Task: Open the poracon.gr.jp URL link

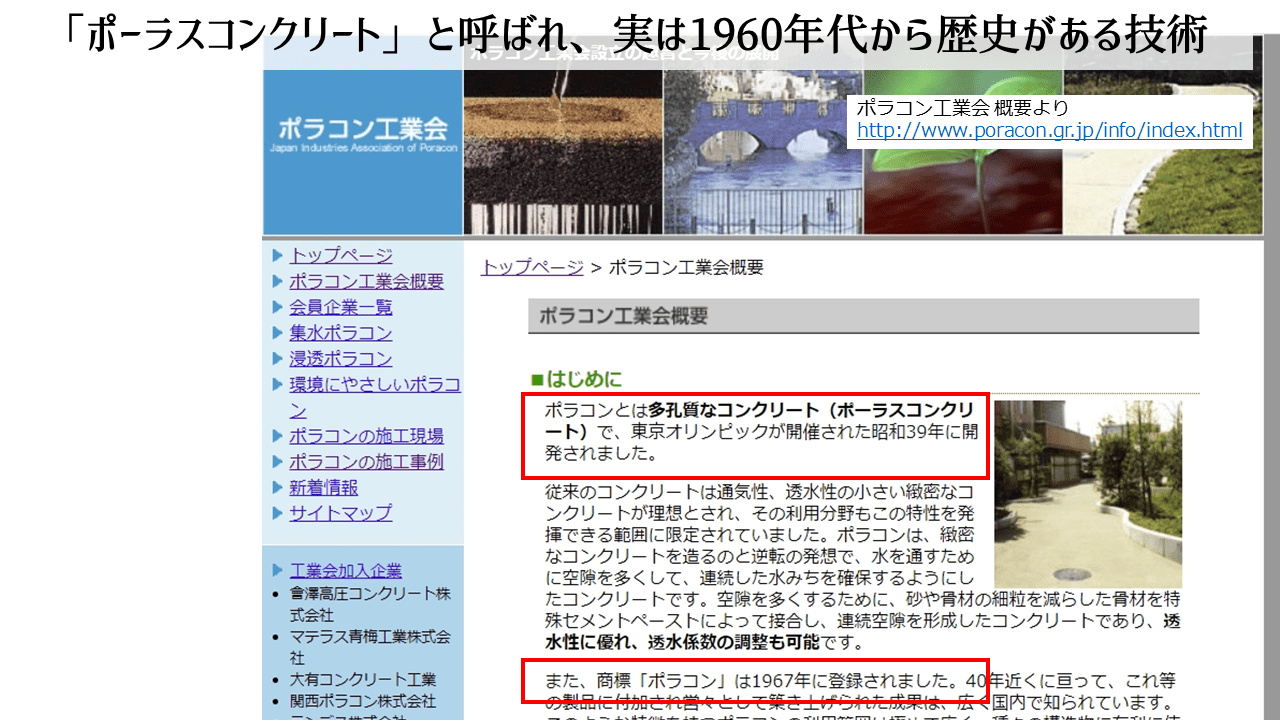Action: click(x=1050, y=130)
